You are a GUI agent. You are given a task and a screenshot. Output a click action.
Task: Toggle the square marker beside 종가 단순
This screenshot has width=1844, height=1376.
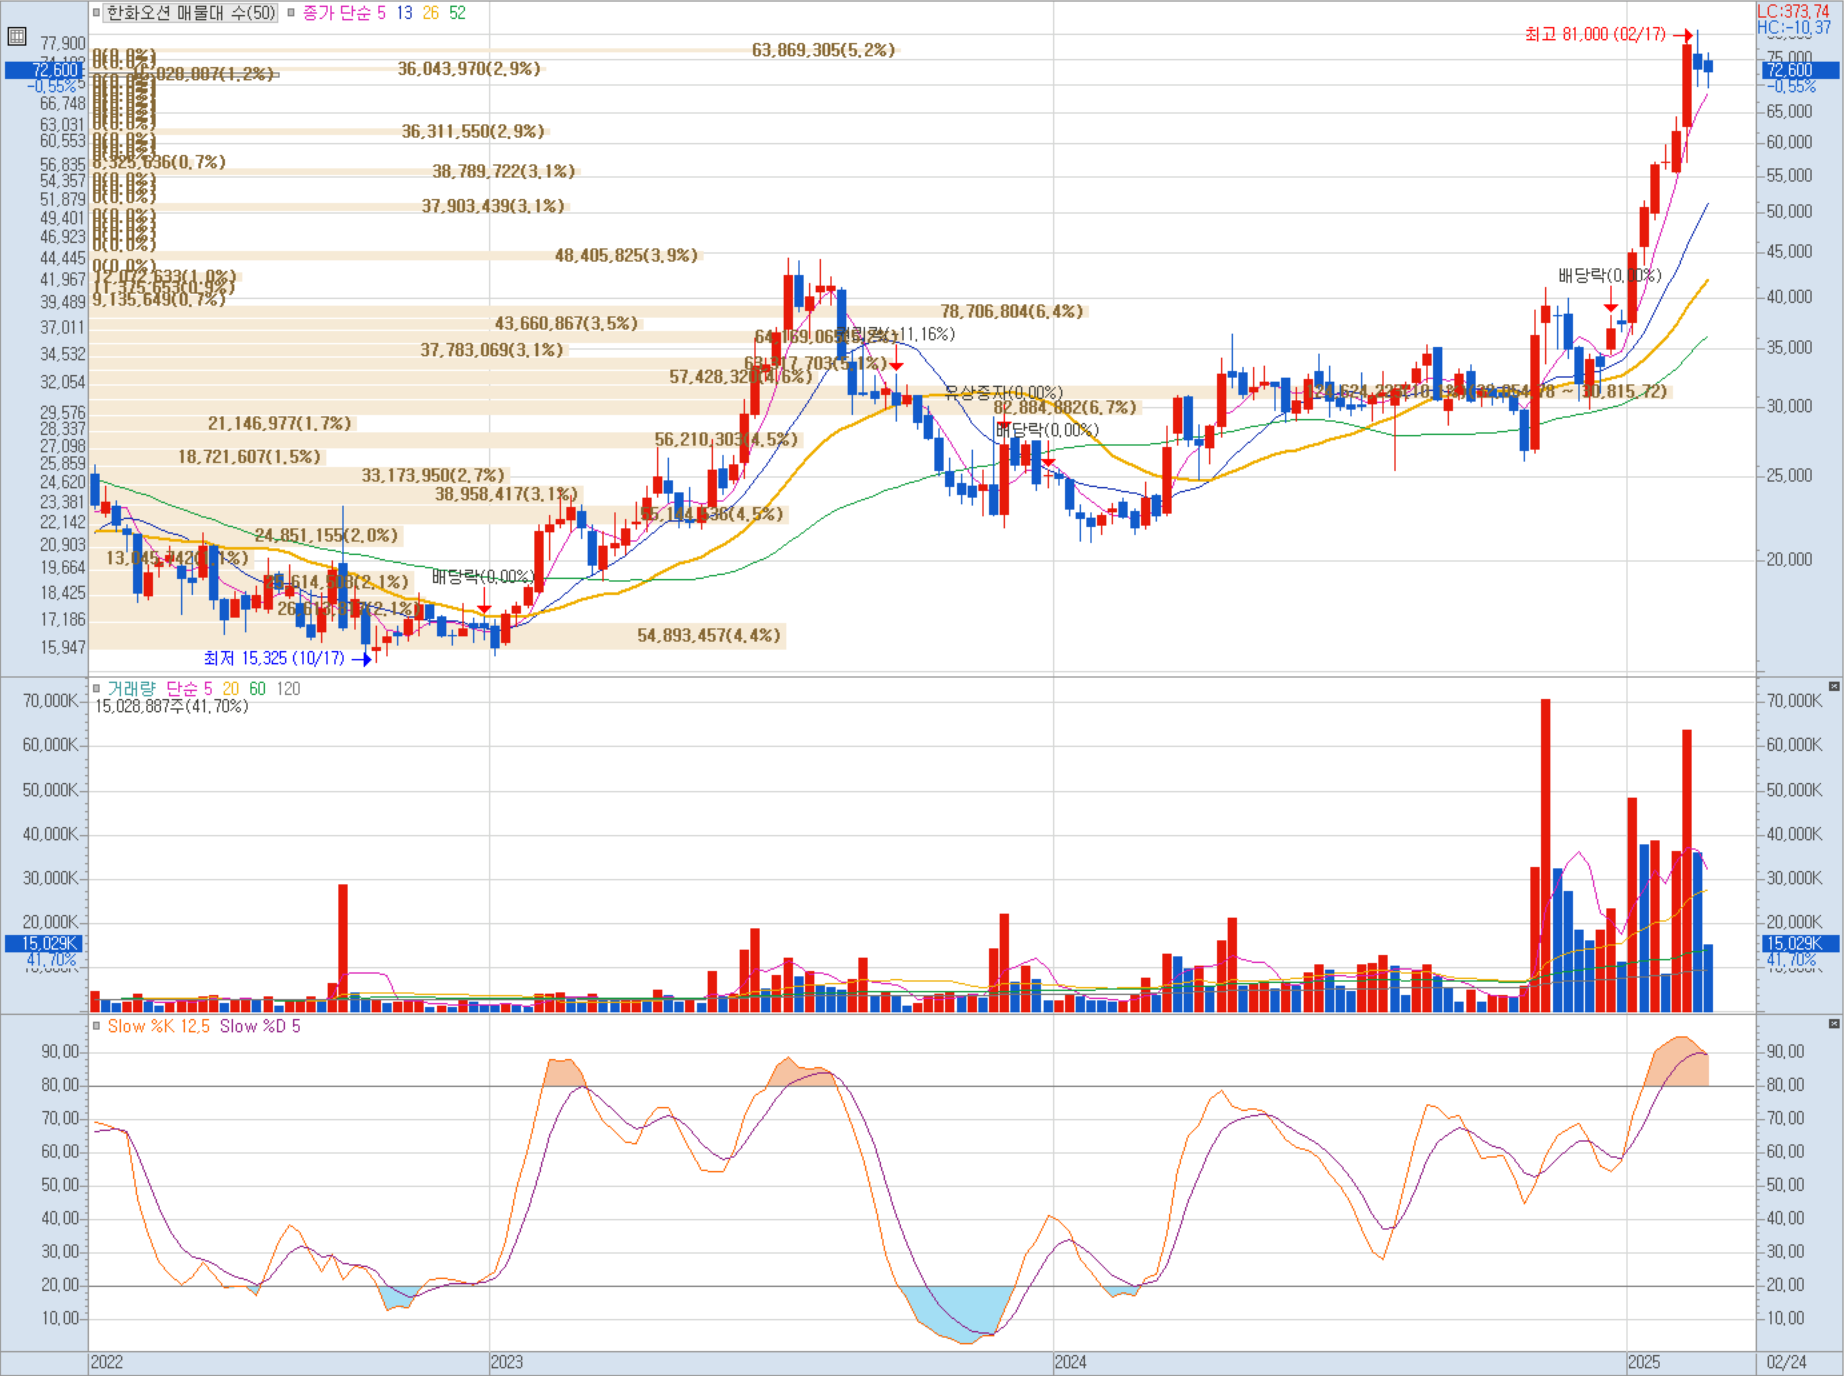[x=291, y=13]
